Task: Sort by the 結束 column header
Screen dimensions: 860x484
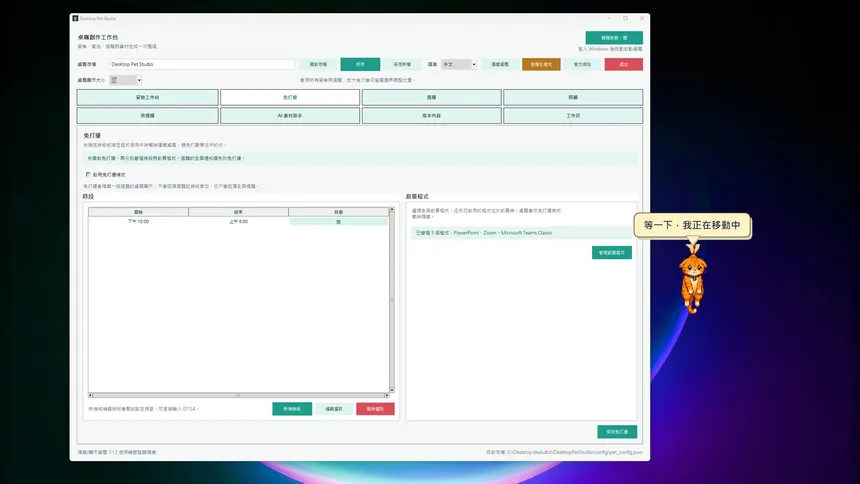Action: [238, 212]
